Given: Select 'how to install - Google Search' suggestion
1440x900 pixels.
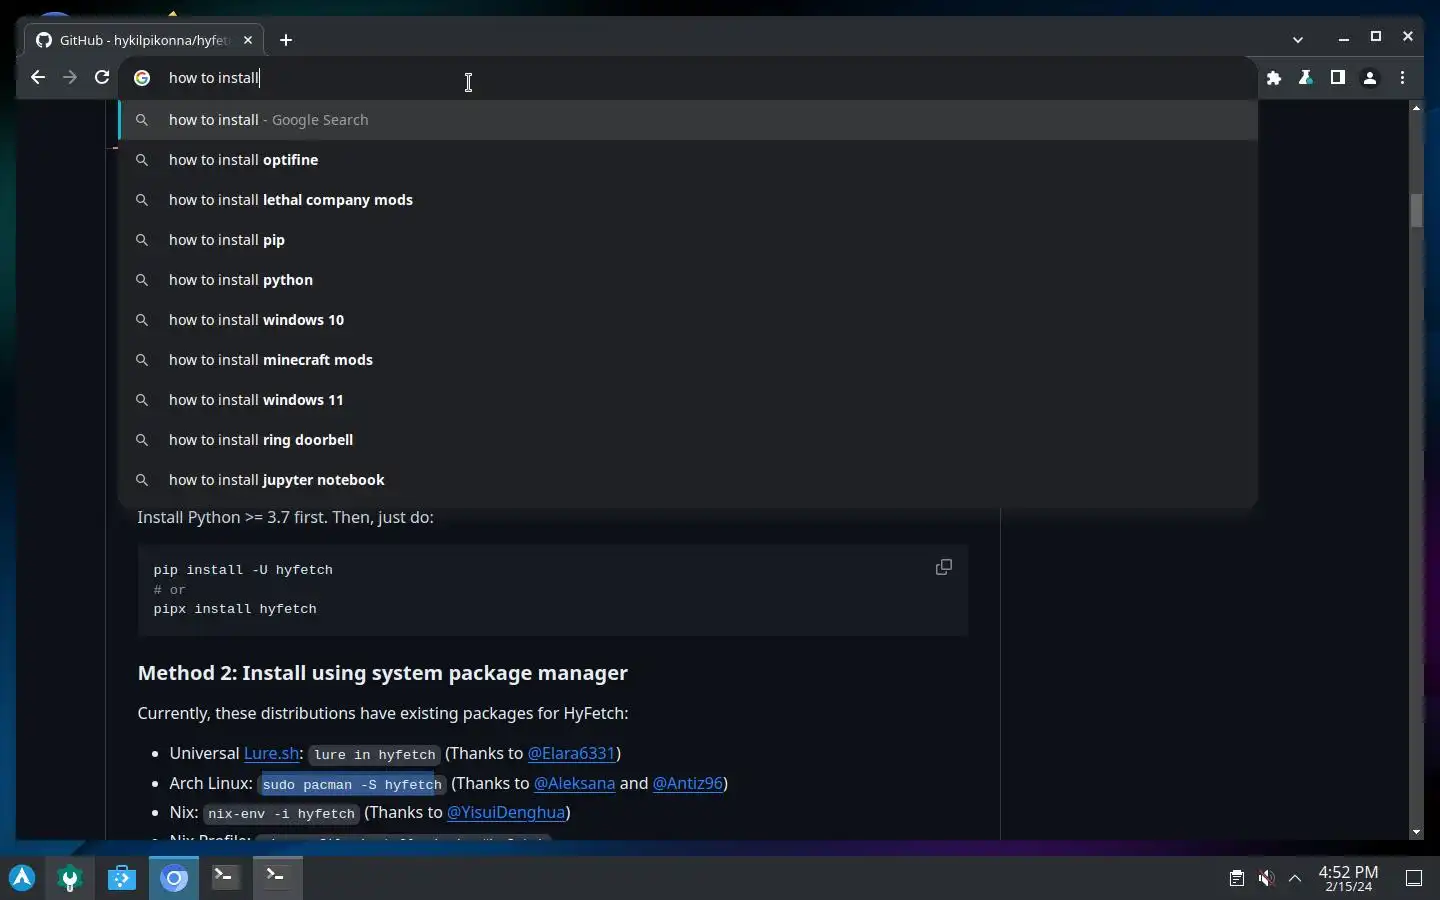Looking at the screenshot, I should [688, 120].
